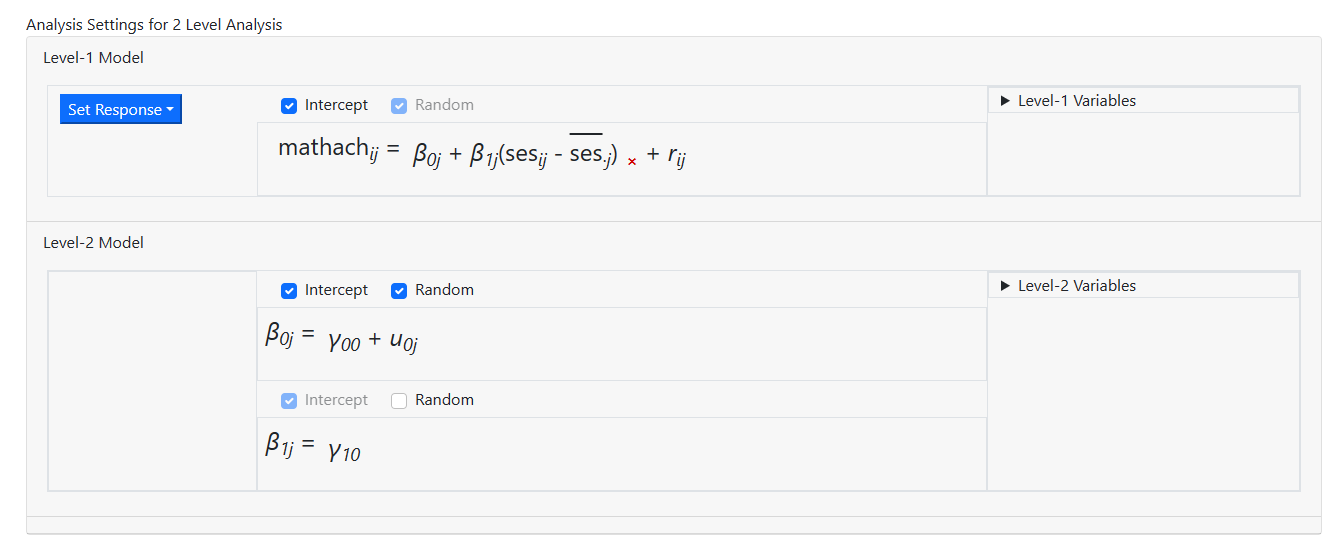Enable Random effect for β1j equation

click(399, 400)
